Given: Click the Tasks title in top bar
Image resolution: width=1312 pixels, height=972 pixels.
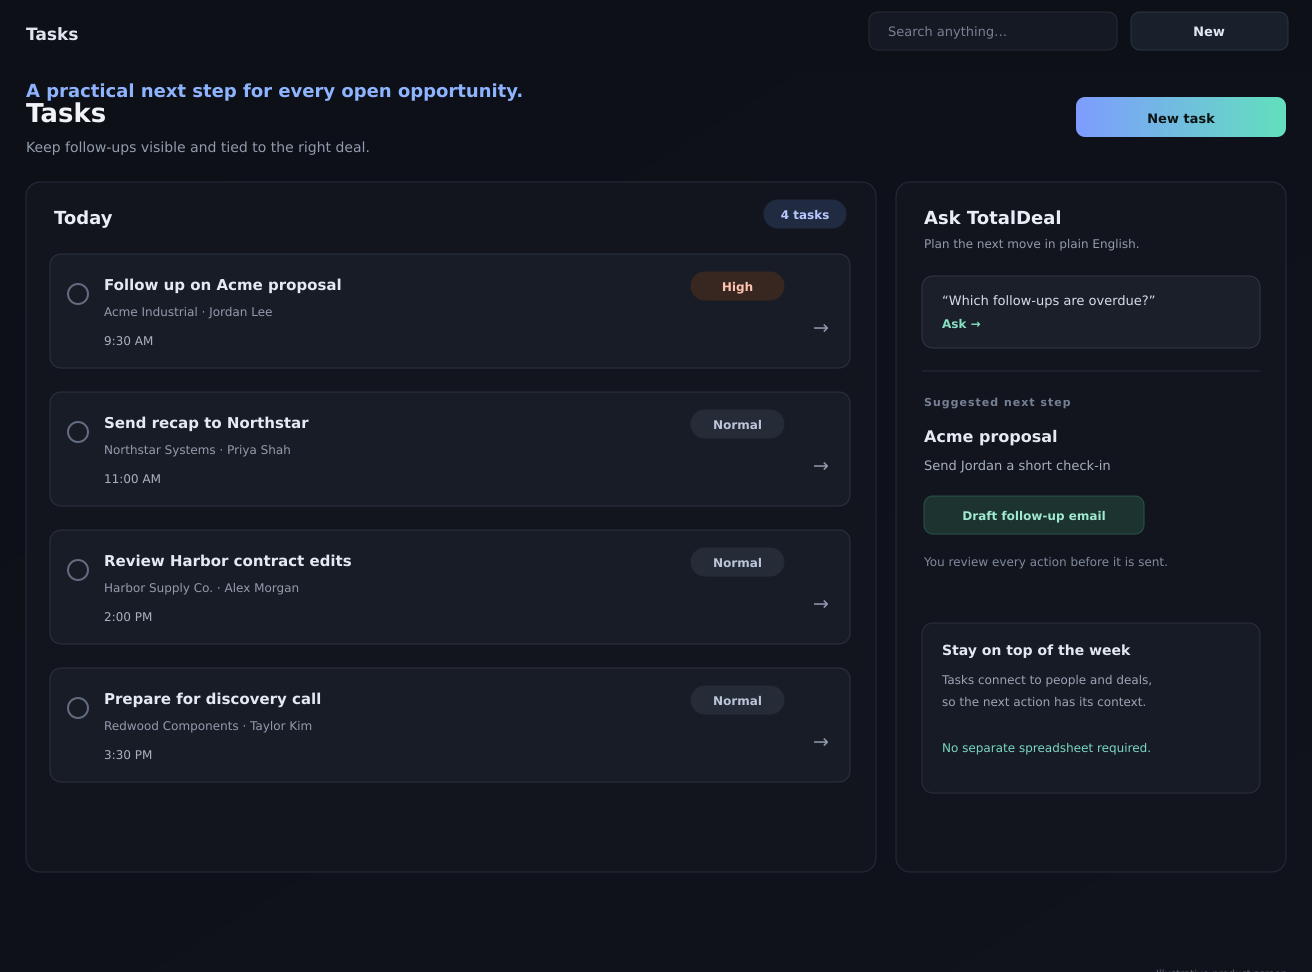Looking at the screenshot, I should (52, 34).
